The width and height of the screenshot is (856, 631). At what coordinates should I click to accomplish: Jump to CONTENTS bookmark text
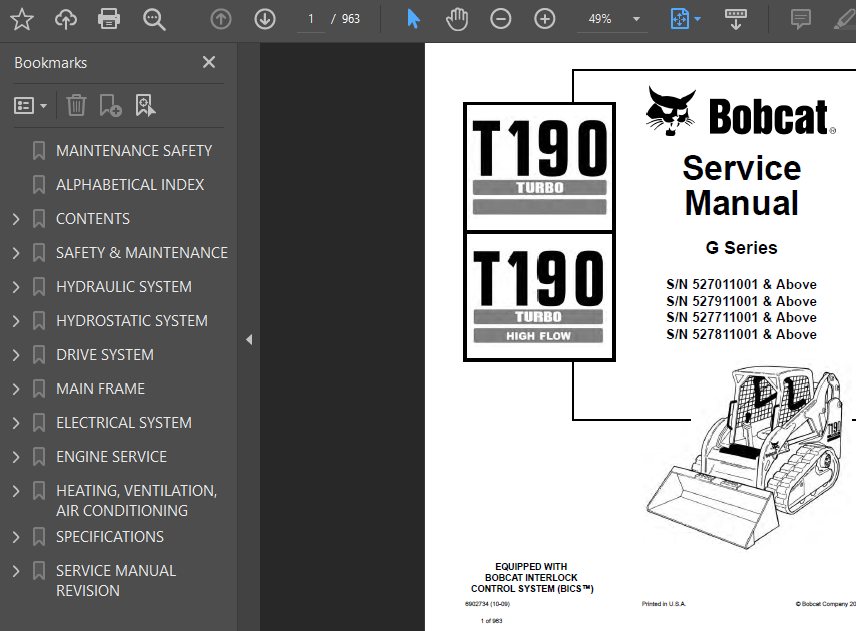[x=93, y=219]
